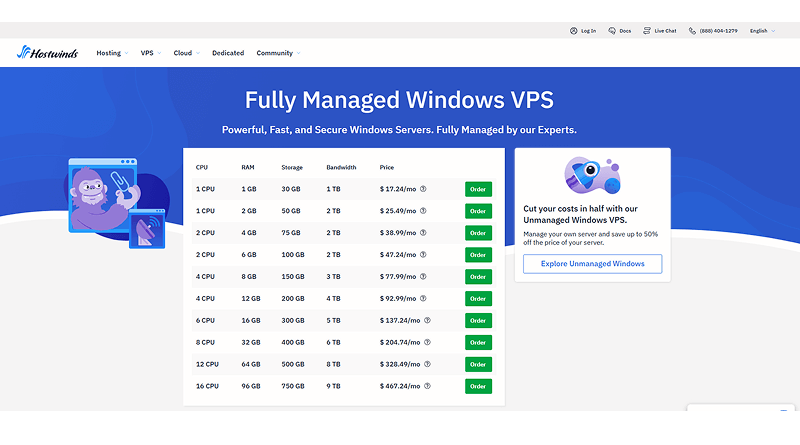Click the info icon beside $17.24/mo
800x445 pixels.
(423, 189)
